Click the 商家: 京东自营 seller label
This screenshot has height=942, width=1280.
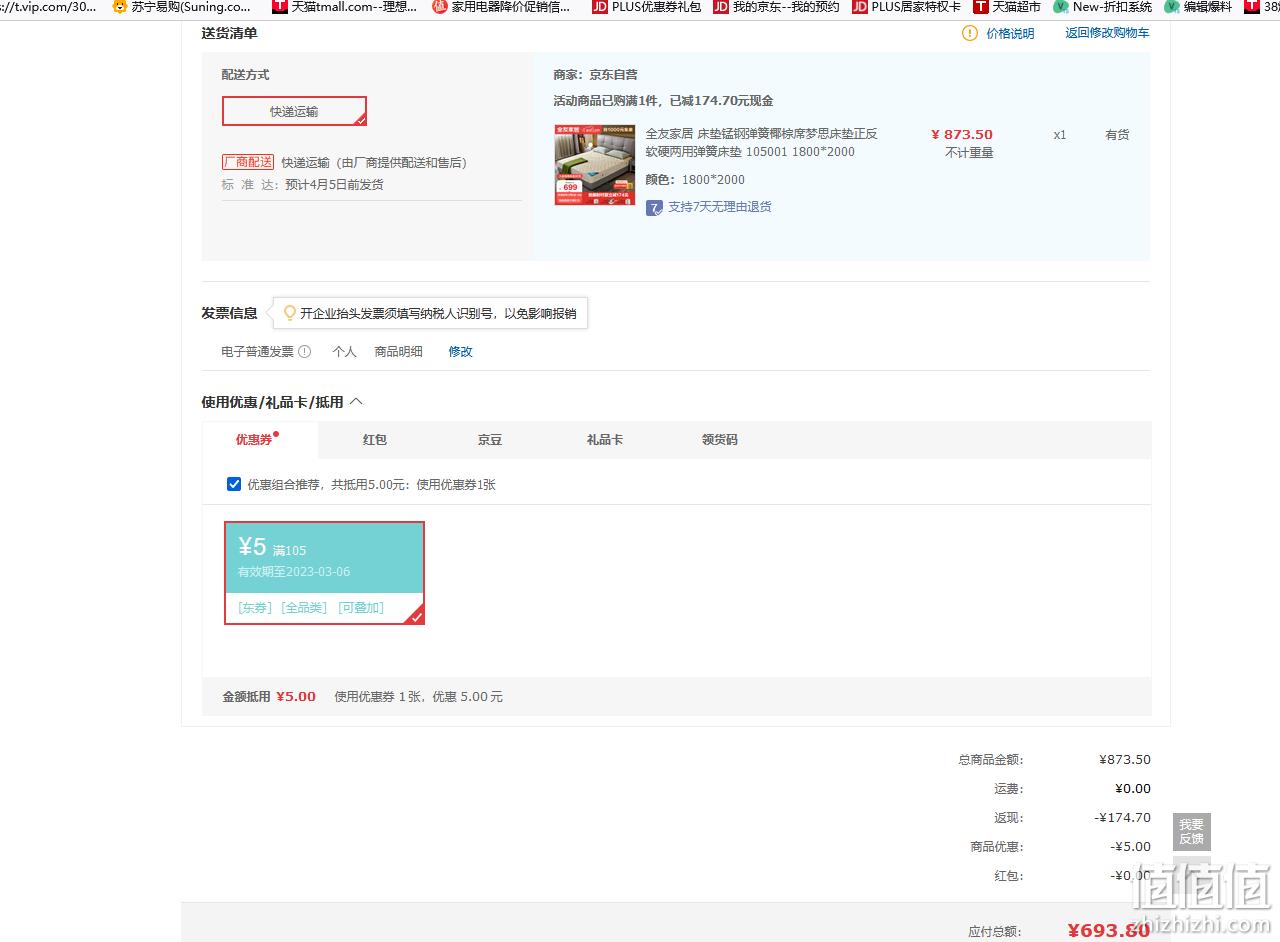(595, 74)
